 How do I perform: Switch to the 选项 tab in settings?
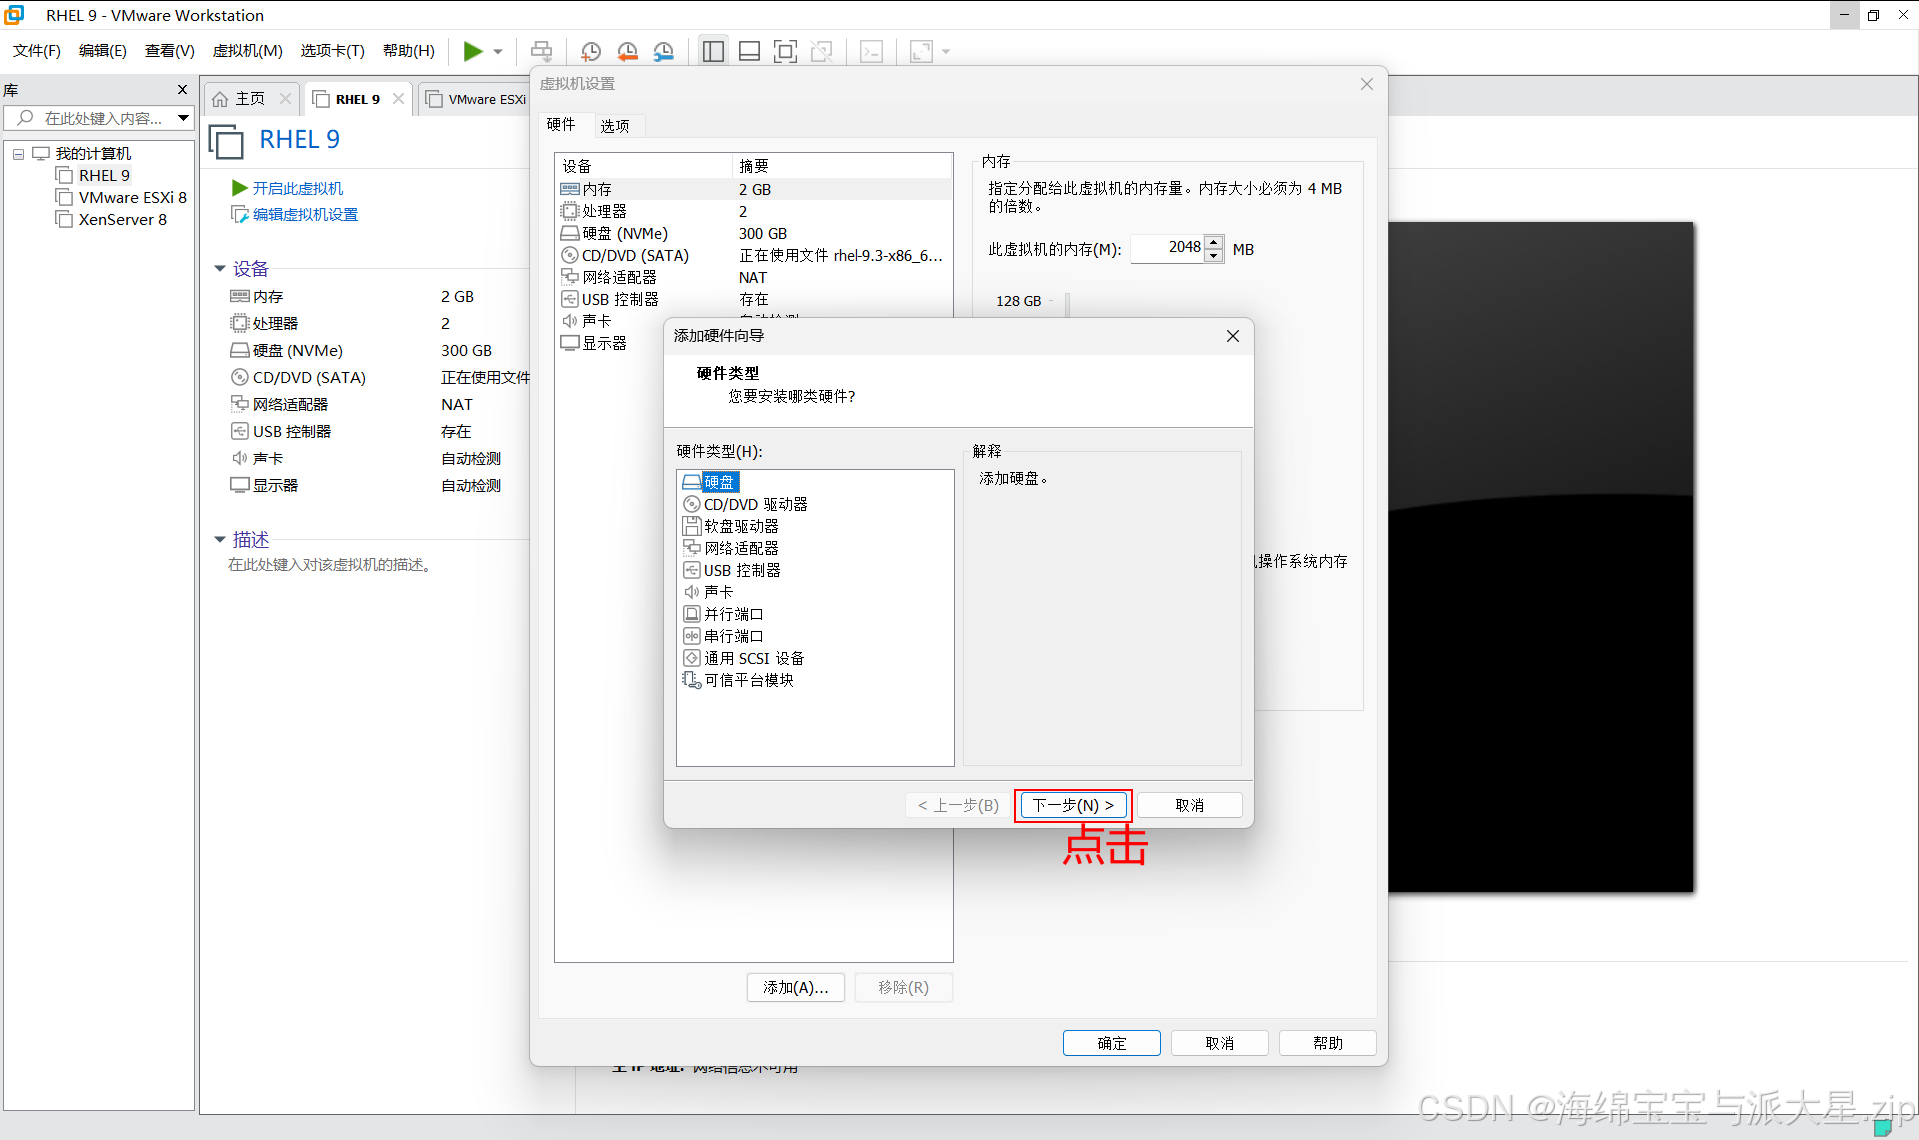[615, 125]
